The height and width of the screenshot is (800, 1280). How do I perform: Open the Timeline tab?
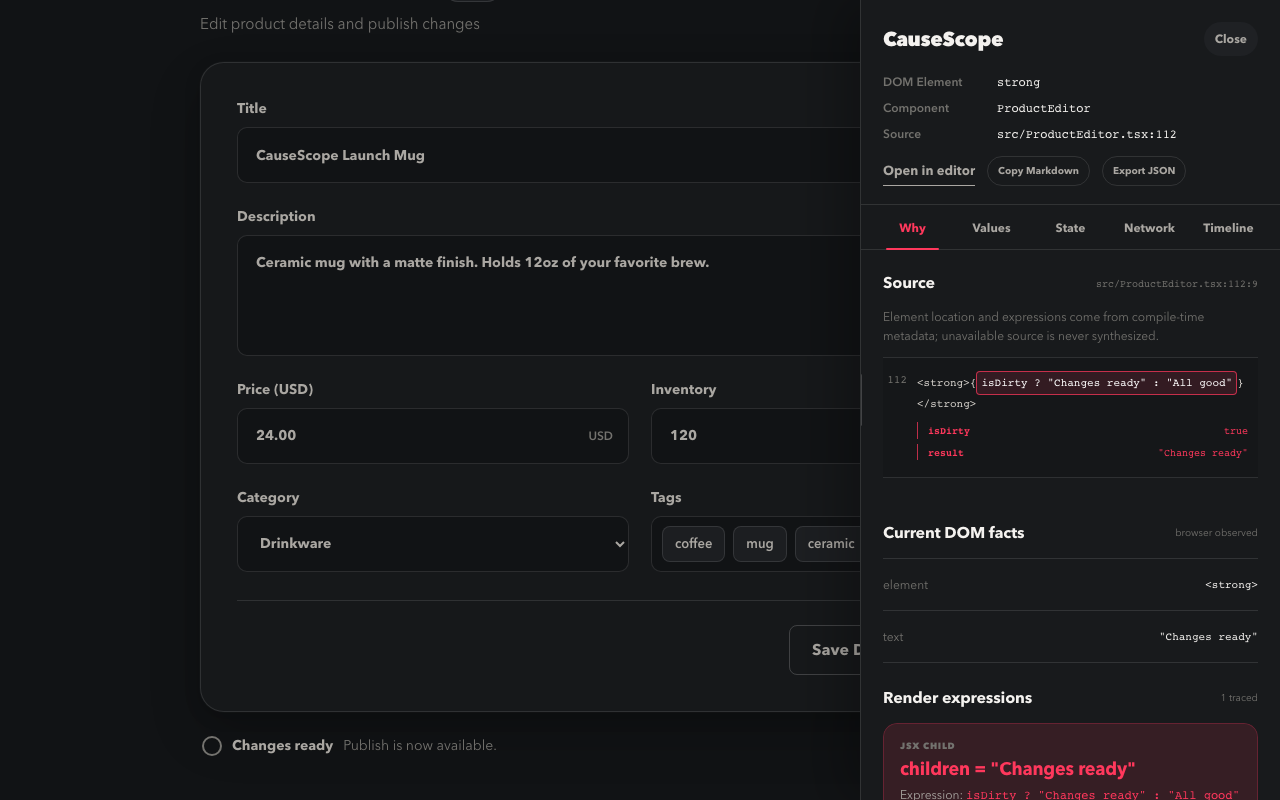point(1228,228)
